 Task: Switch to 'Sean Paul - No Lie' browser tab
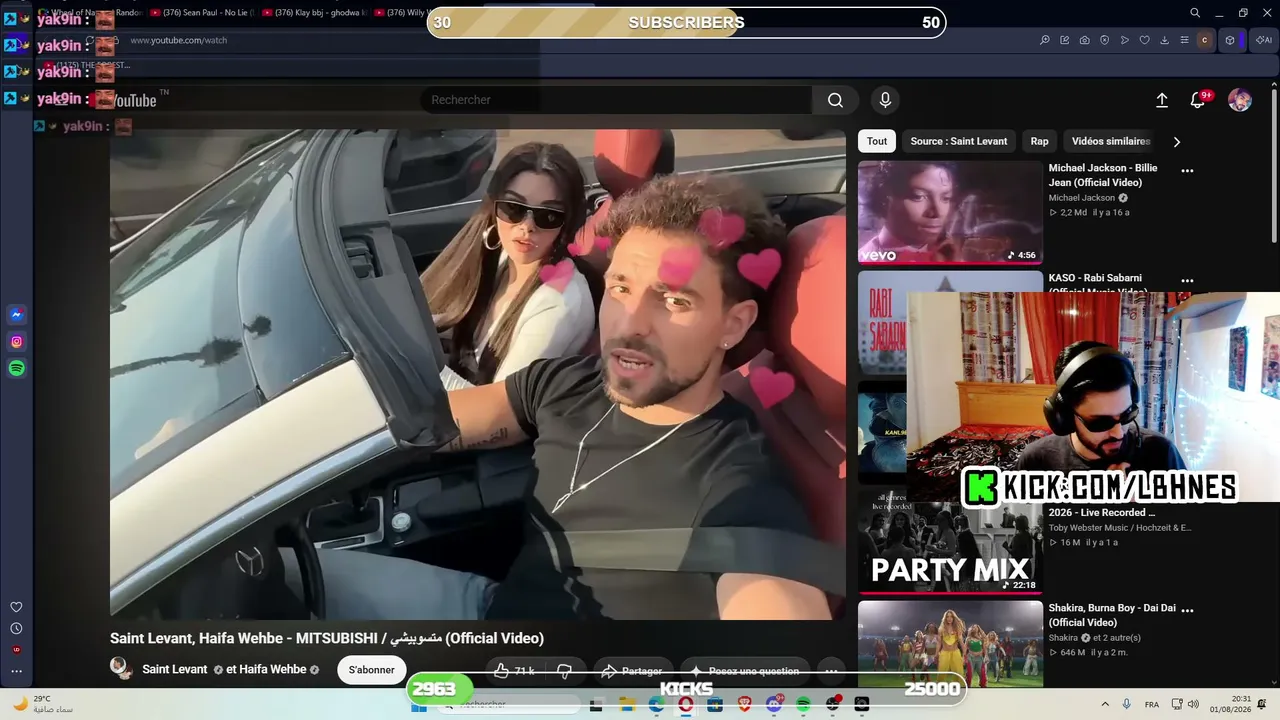[x=203, y=13]
